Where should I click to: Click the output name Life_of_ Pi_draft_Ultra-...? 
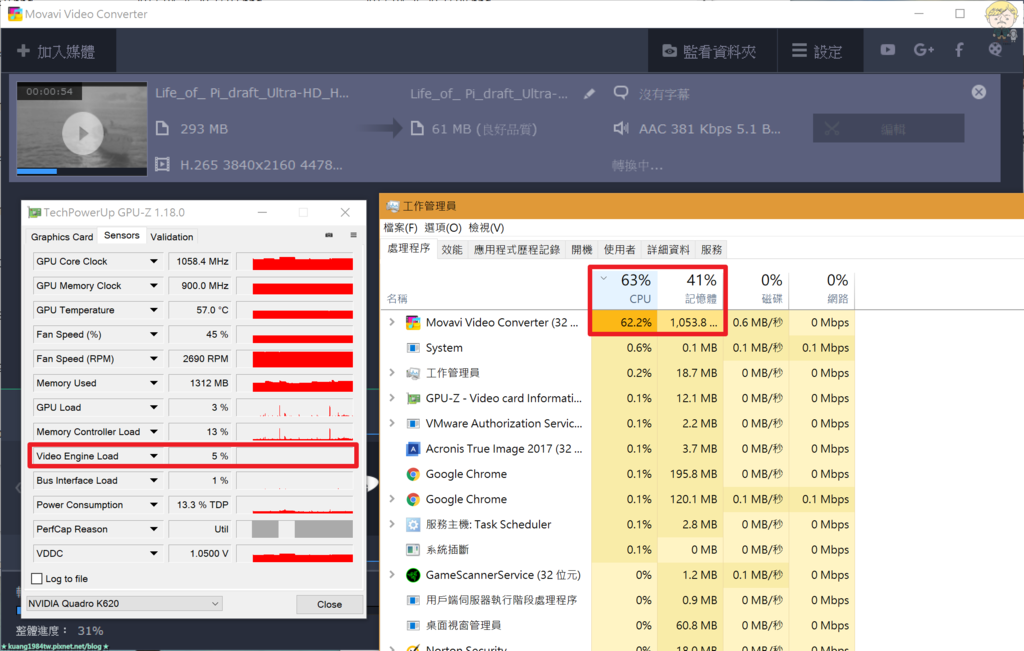[x=488, y=93]
